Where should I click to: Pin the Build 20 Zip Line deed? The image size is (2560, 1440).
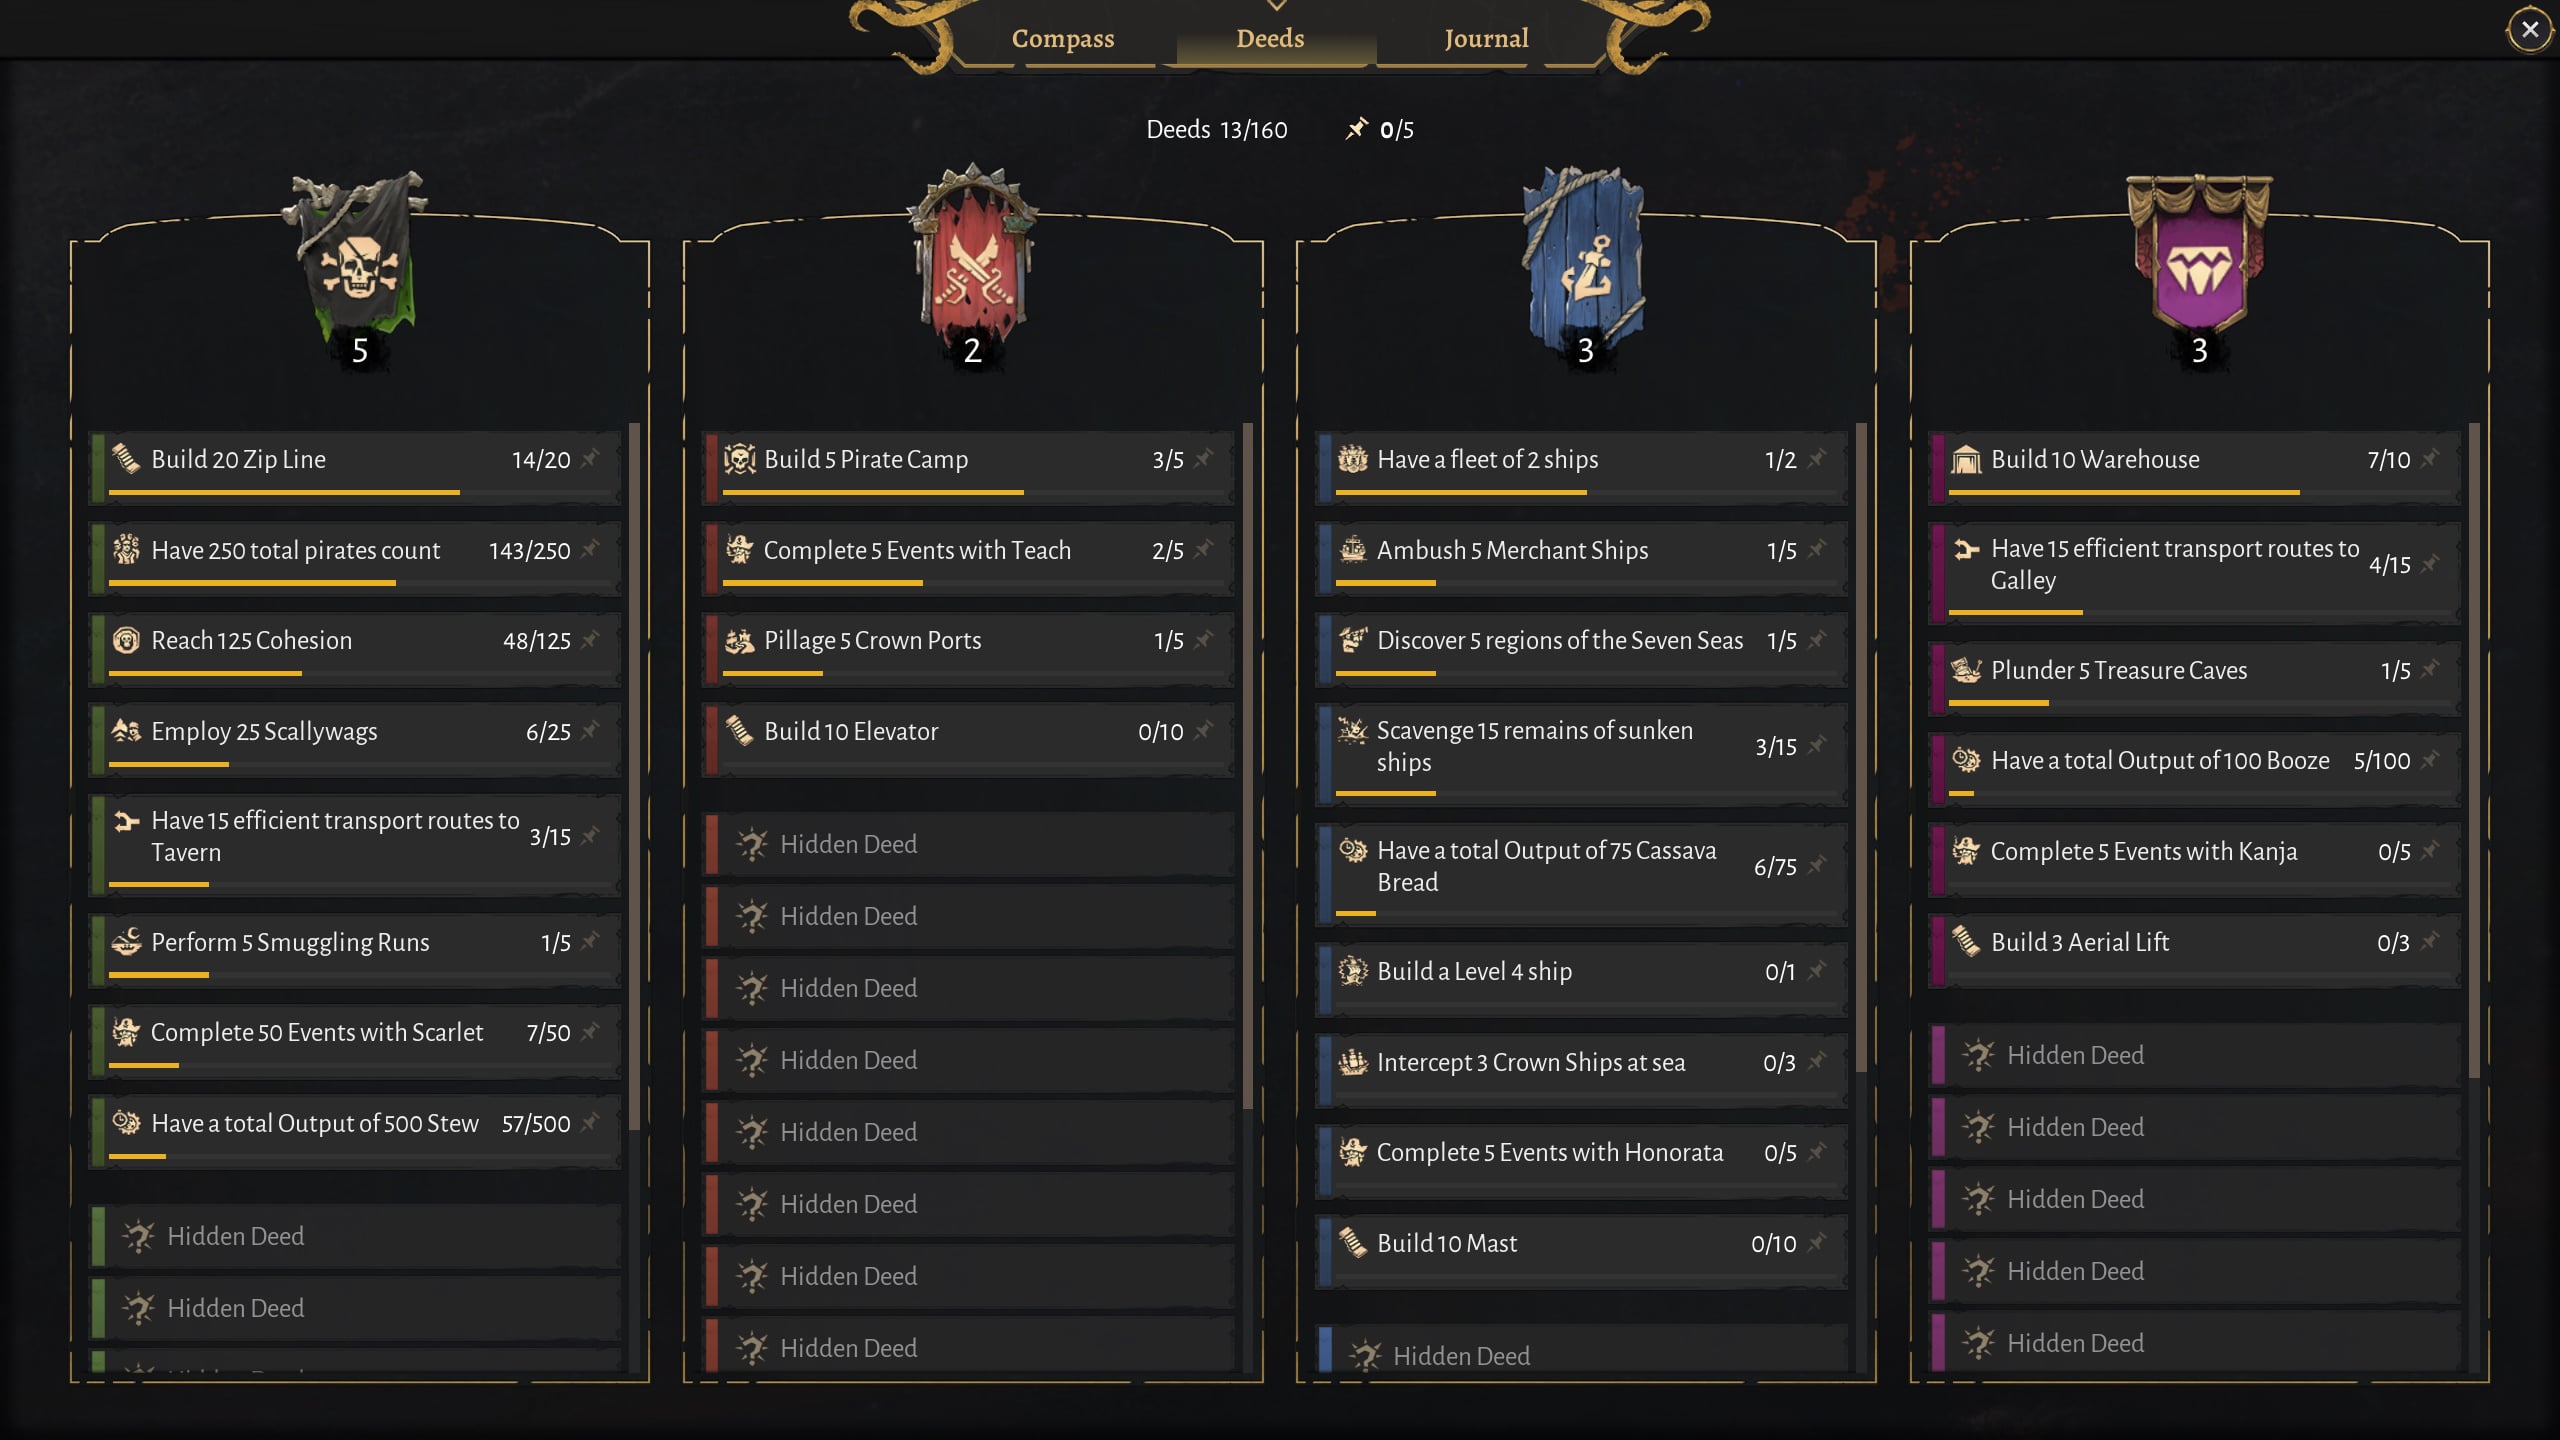coord(591,458)
